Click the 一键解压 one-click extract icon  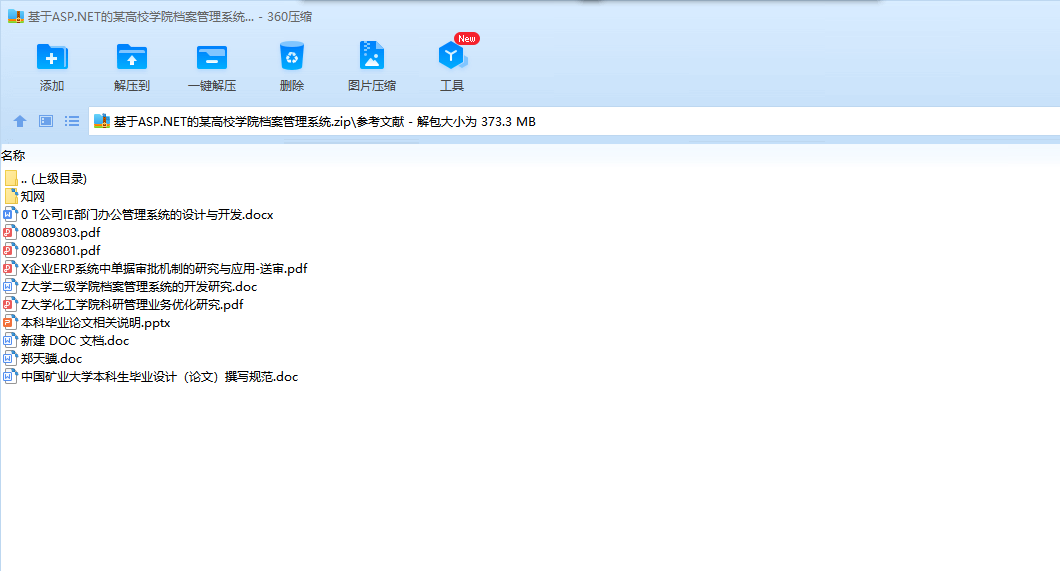pyautogui.click(x=212, y=57)
